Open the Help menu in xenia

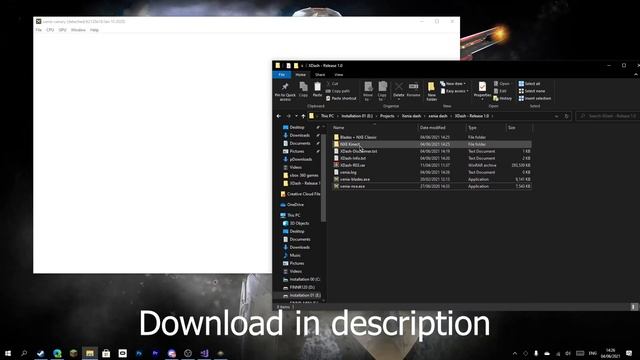click(x=94, y=30)
